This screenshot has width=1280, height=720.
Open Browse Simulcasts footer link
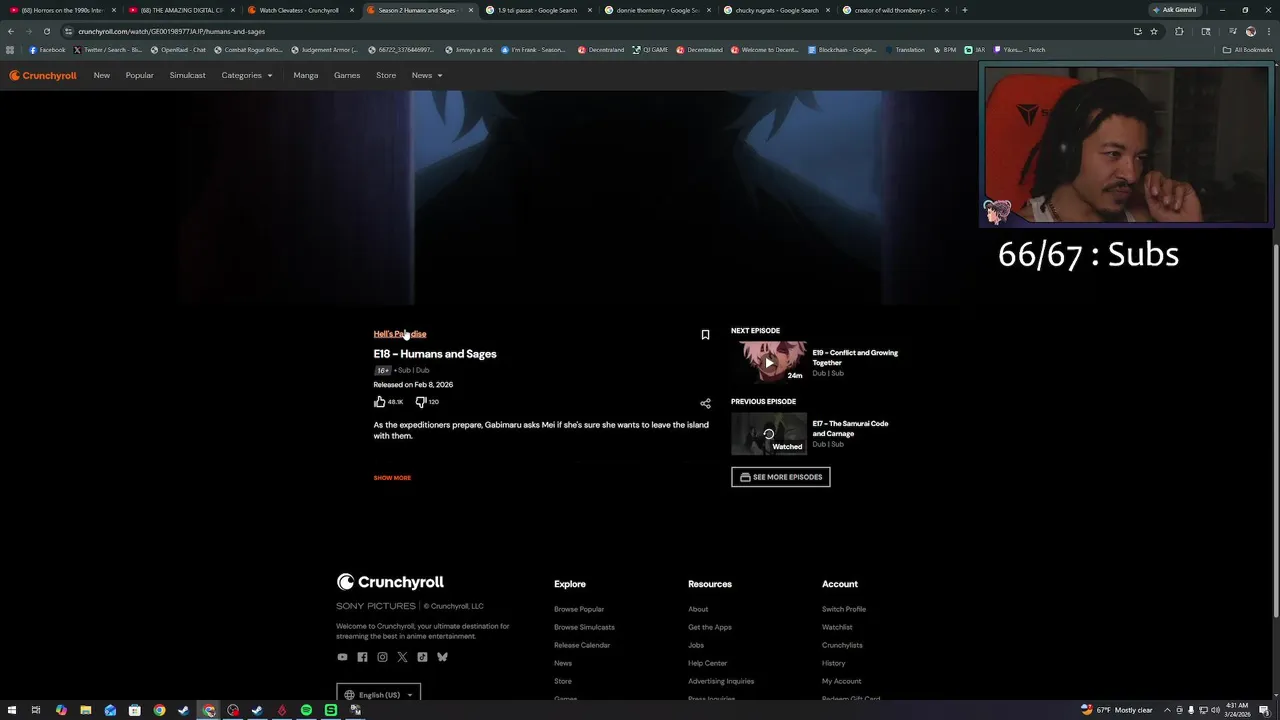tap(584, 627)
